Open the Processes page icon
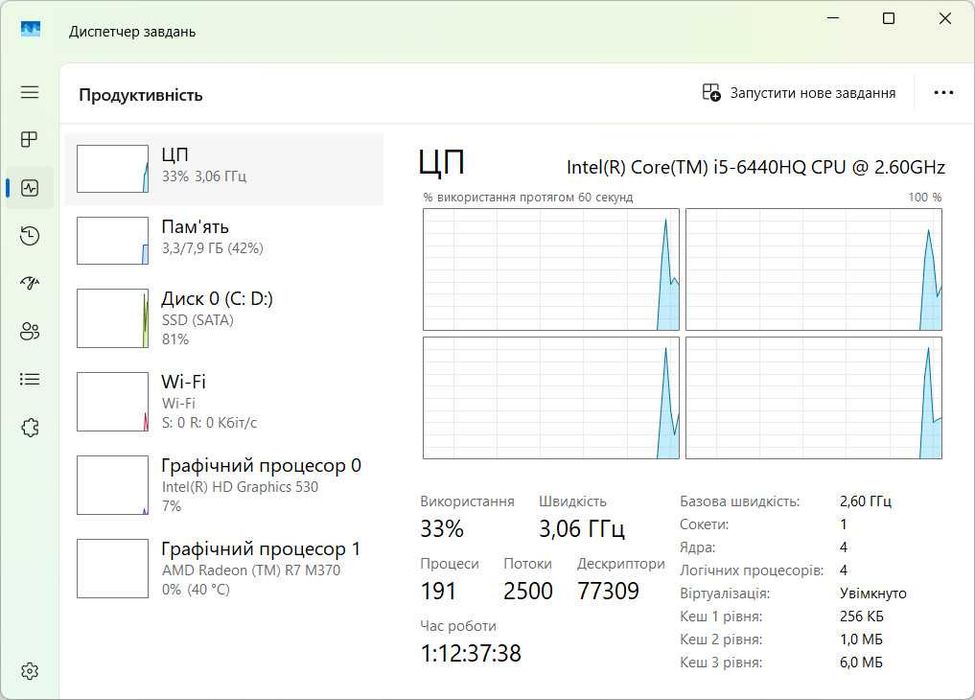Image resolution: width=975 pixels, height=700 pixels. click(30, 139)
